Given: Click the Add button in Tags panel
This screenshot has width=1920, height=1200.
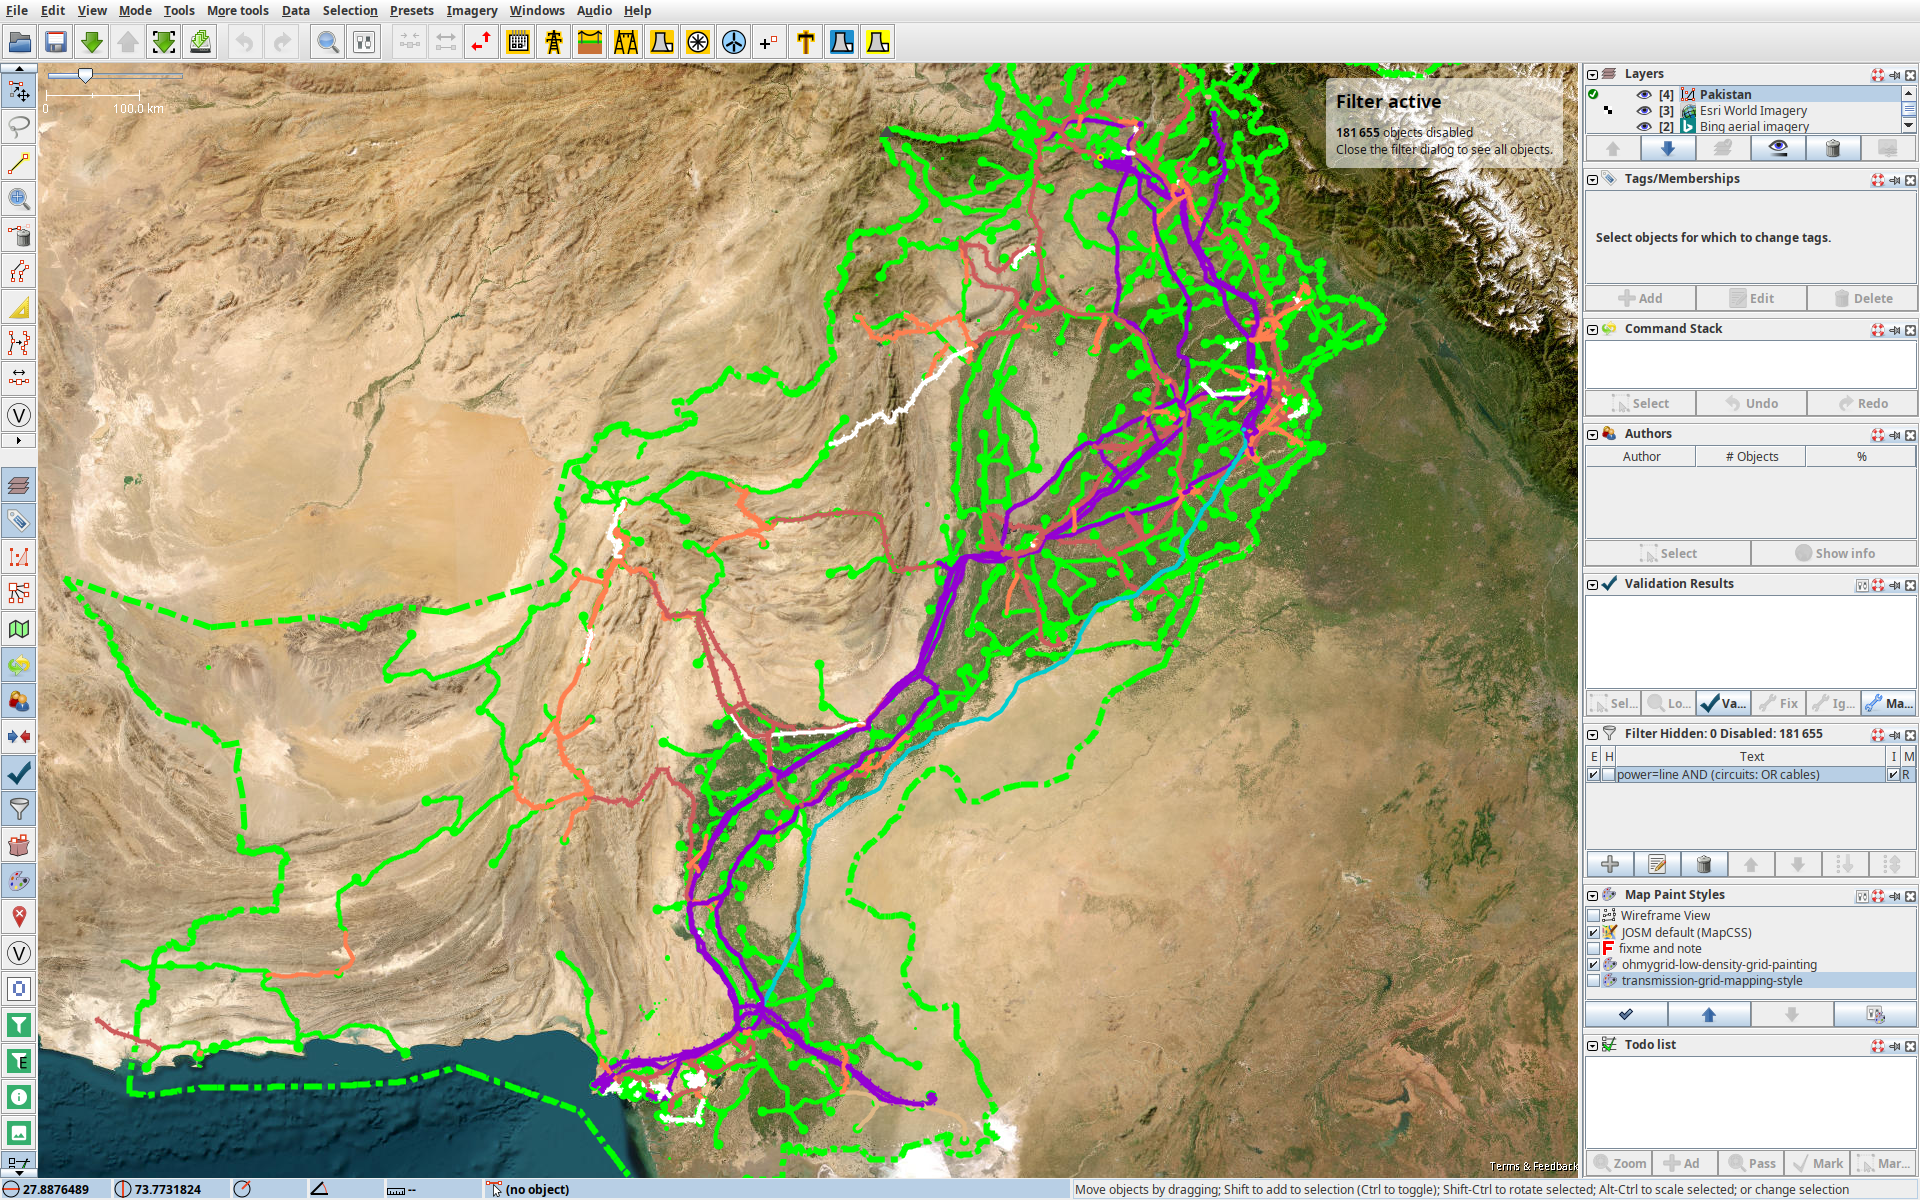Looking at the screenshot, I should (x=1640, y=298).
